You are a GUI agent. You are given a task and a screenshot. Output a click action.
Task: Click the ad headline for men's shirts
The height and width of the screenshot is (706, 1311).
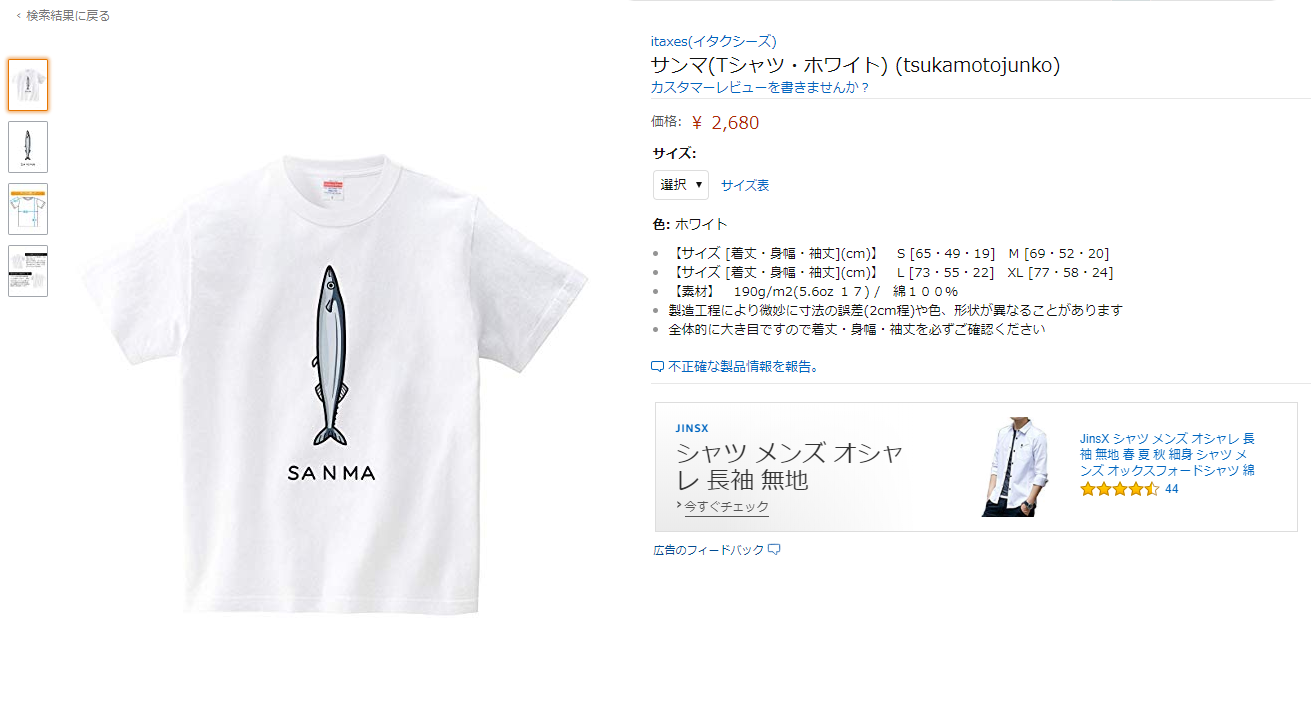[790, 466]
